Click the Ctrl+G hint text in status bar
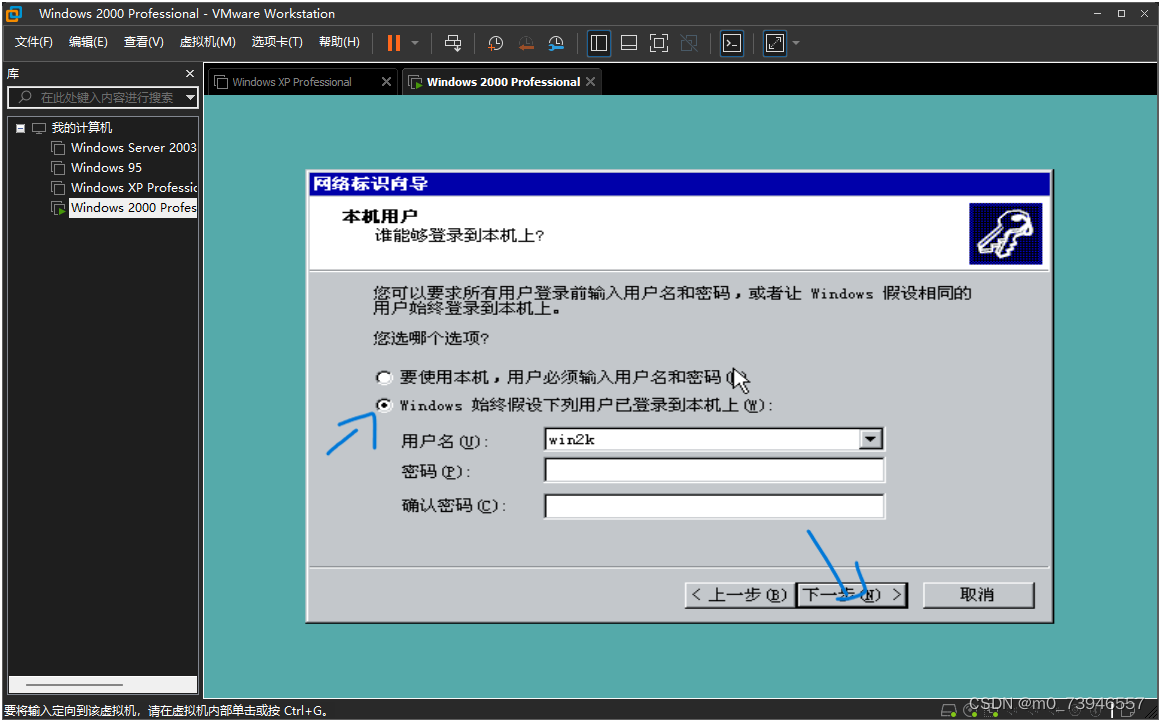Screen dimensions: 1161x722 click(165, 710)
